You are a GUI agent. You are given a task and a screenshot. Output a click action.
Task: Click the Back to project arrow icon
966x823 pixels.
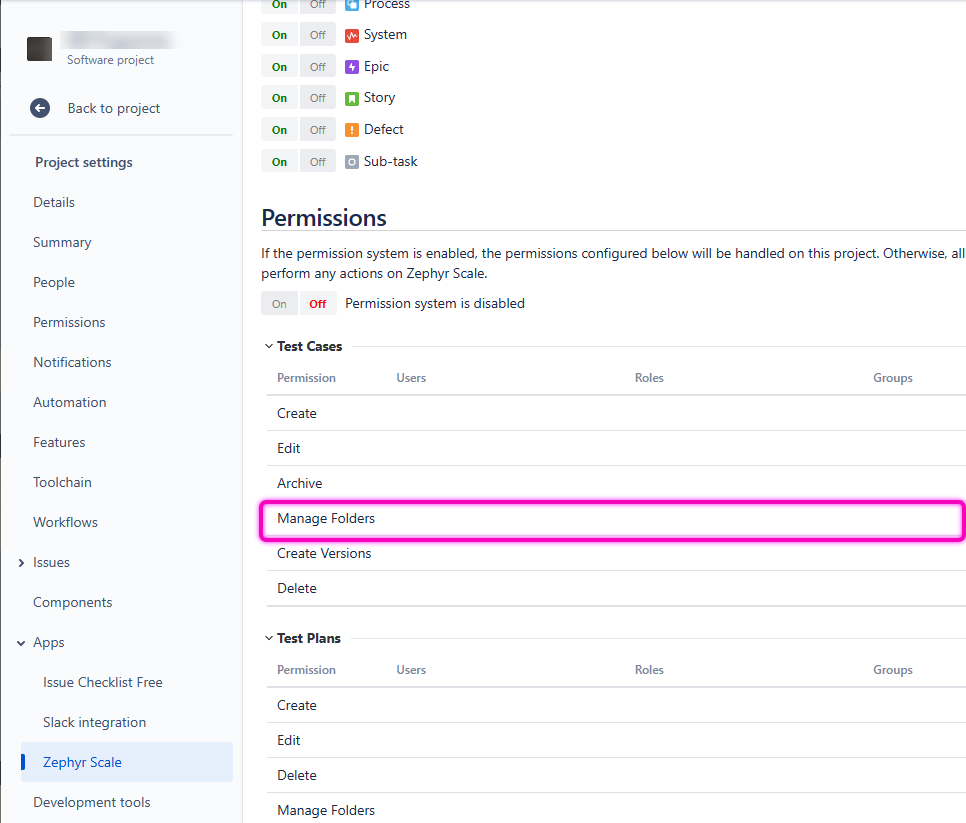click(40, 108)
